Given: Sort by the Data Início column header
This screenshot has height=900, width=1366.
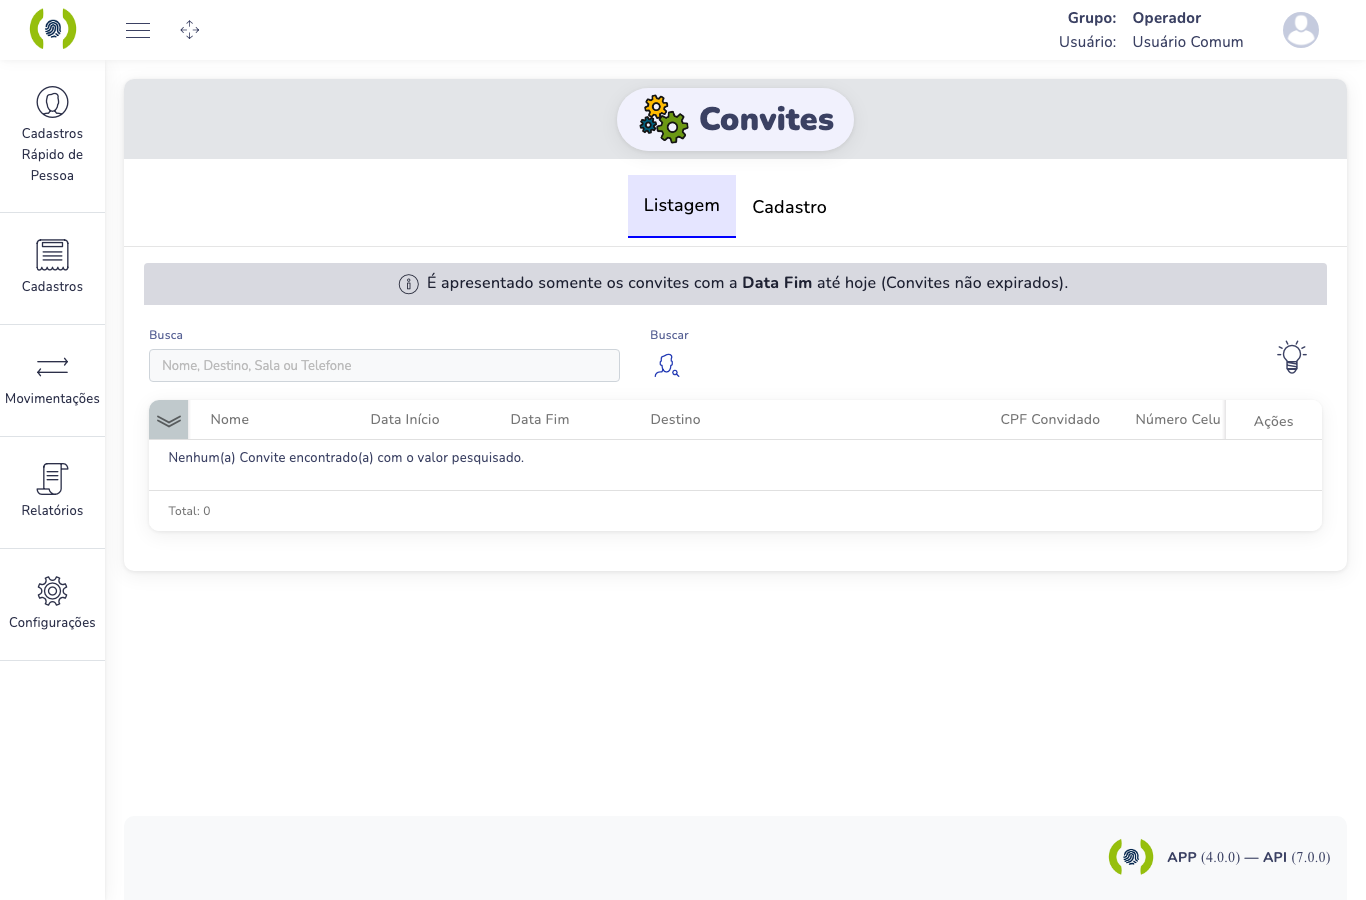Looking at the screenshot, I should [x=405, y=419].
